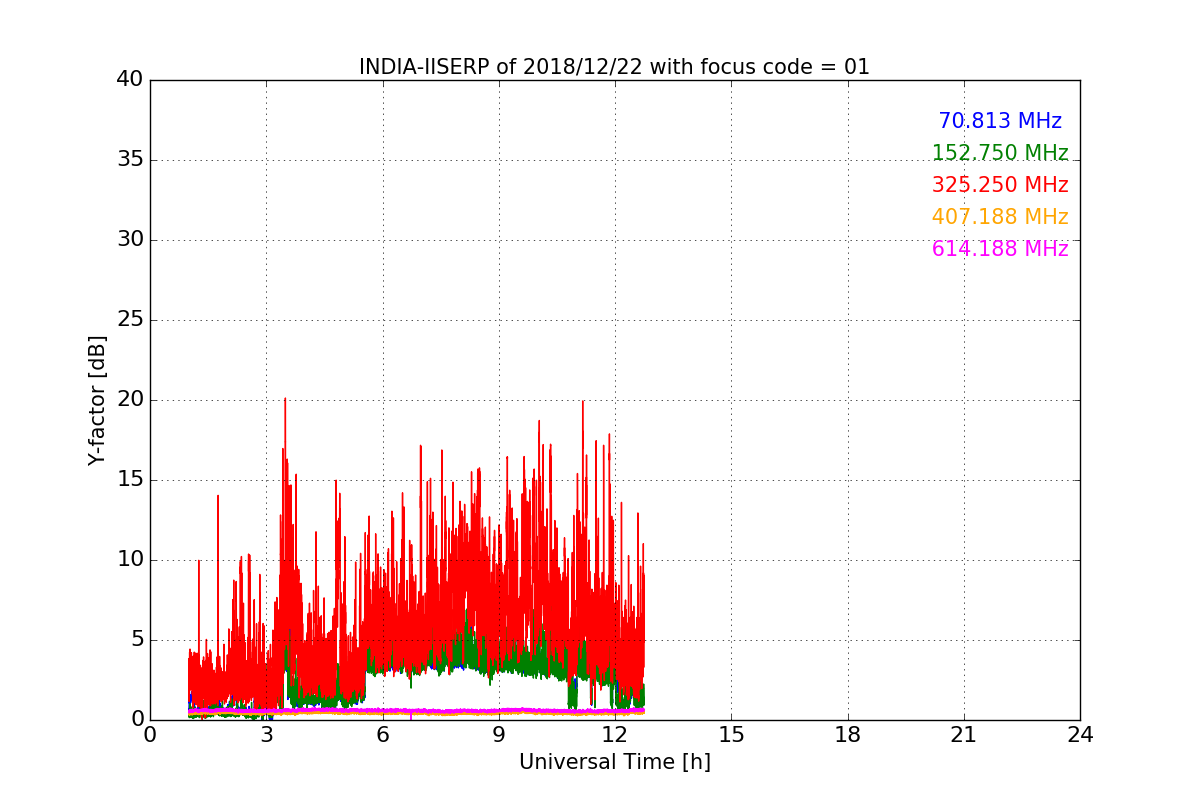Image resolution: width=1200 pixels, height=800 pixels.
Task: Select the 152.750 MHz legend label
Action: click(x=1000, y=153)
